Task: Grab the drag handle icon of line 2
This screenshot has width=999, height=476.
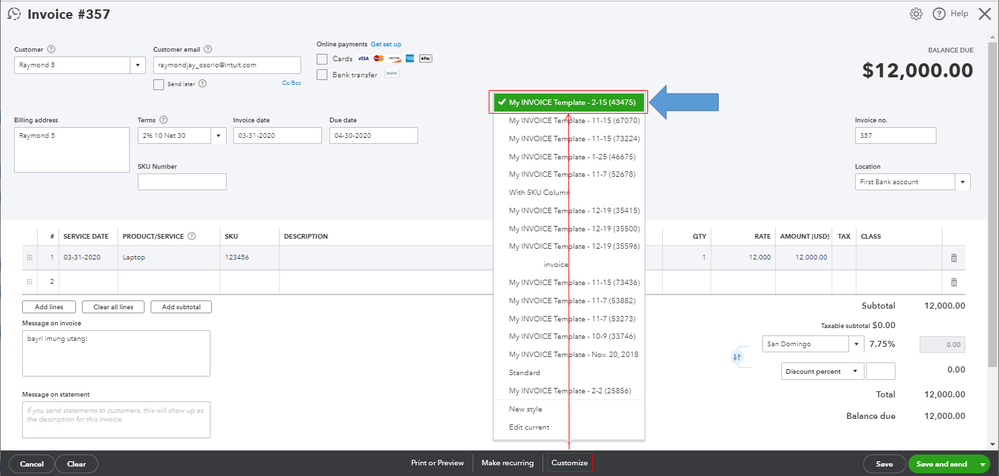Action: pos(29,282)
